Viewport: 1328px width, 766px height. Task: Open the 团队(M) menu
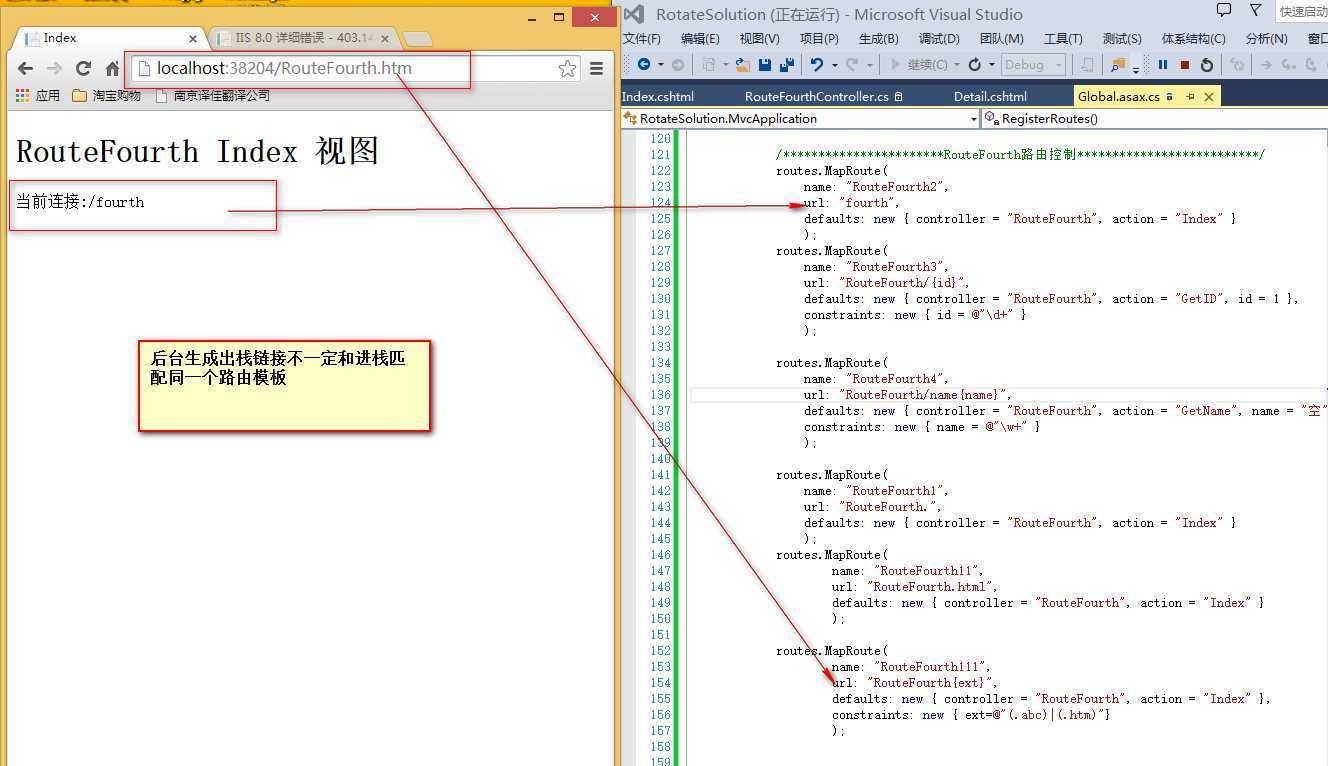click(1001, 38)
